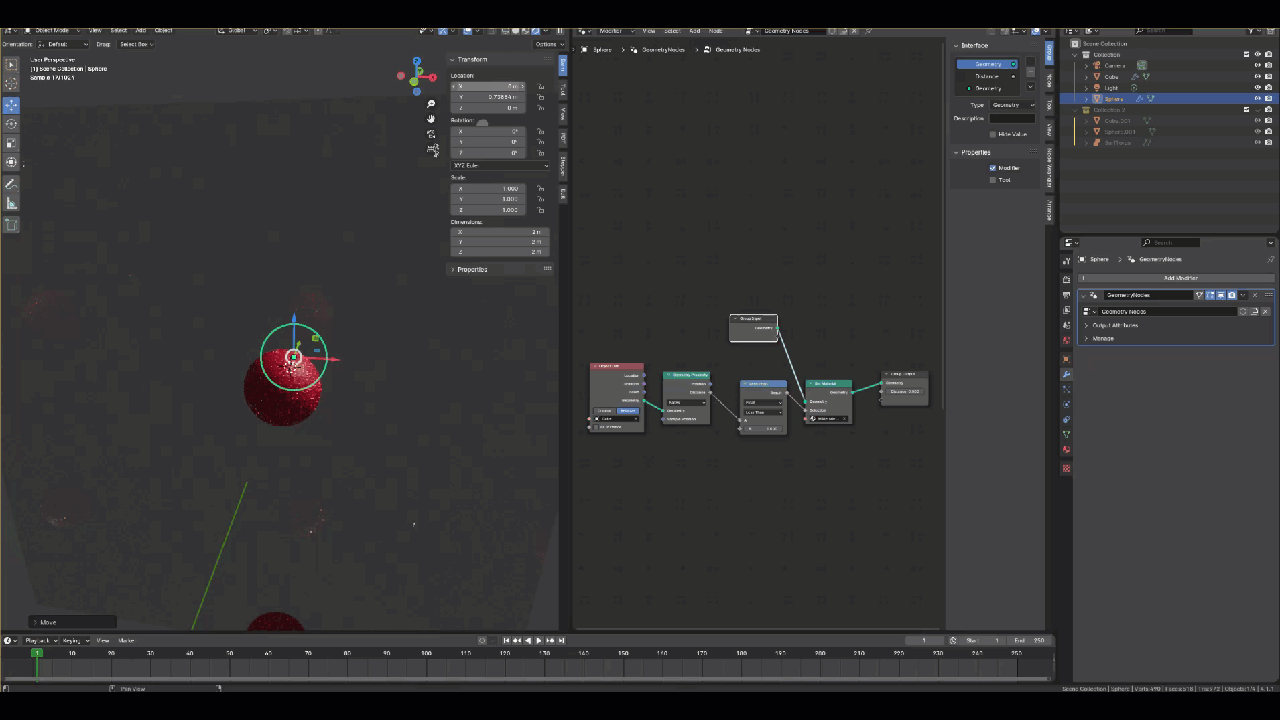Open the Type Geometry dropdown
This screenshot has width=1280, height=720.
(1013, 105)
